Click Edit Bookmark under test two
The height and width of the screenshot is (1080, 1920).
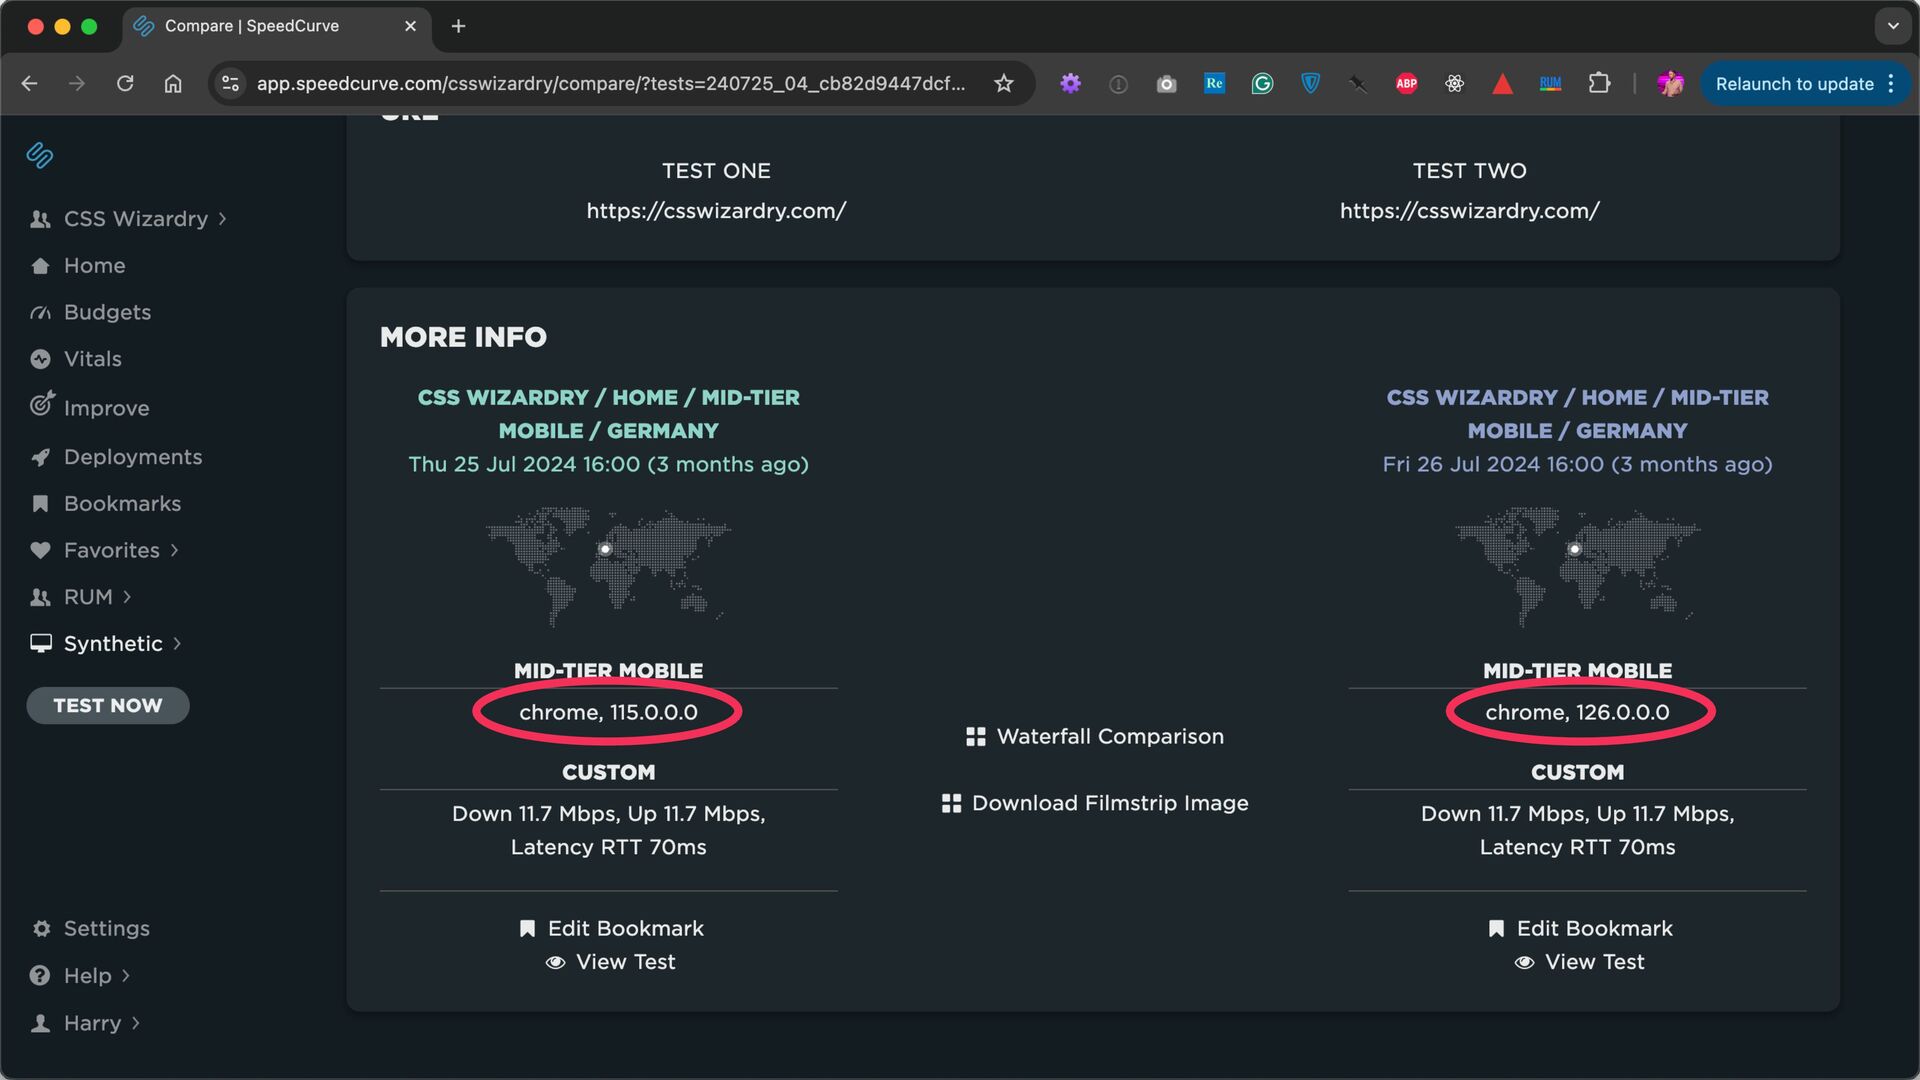click(x=1580, y=929)
